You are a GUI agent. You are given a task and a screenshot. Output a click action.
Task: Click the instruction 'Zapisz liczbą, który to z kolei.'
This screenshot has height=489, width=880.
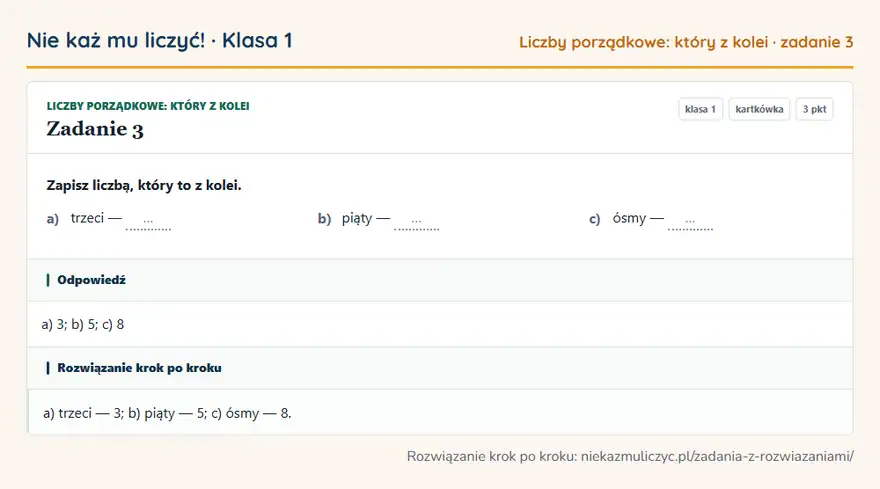pyautogui.click(x=144, y=185)
